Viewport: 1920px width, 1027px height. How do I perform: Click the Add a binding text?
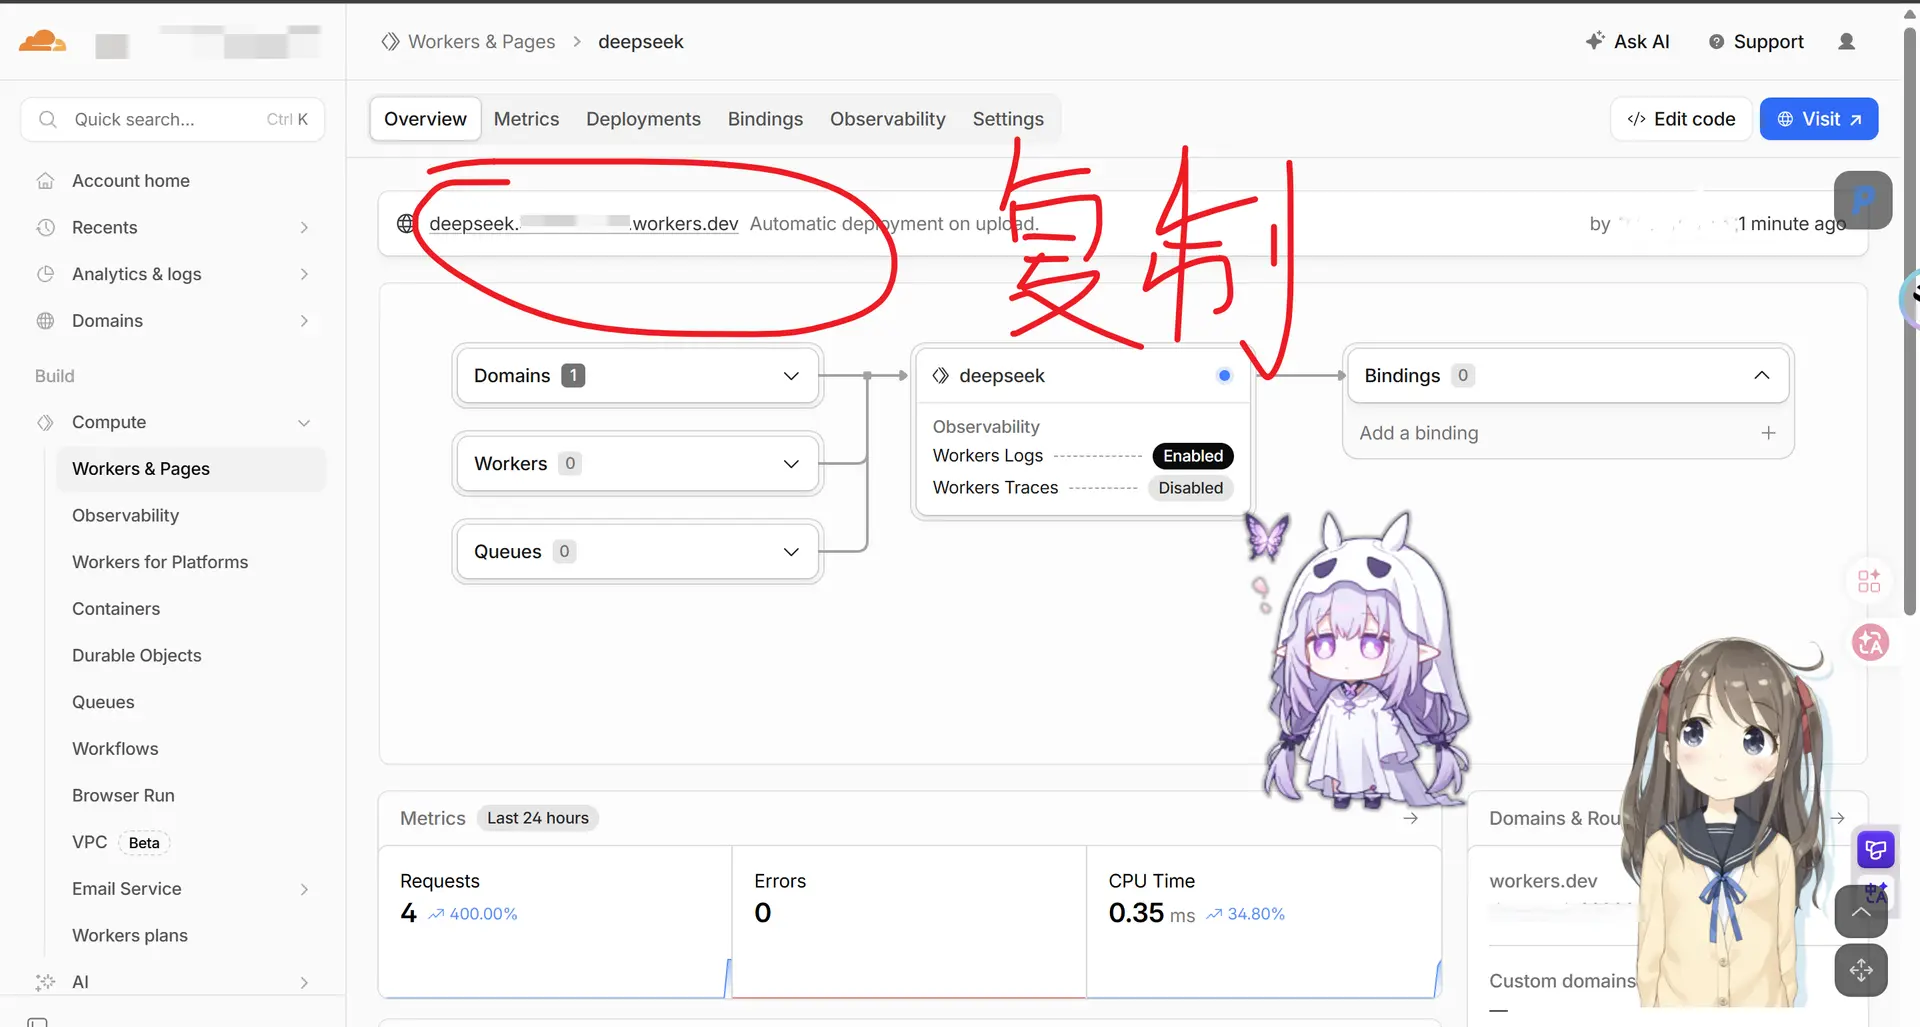coord(1418,433)
